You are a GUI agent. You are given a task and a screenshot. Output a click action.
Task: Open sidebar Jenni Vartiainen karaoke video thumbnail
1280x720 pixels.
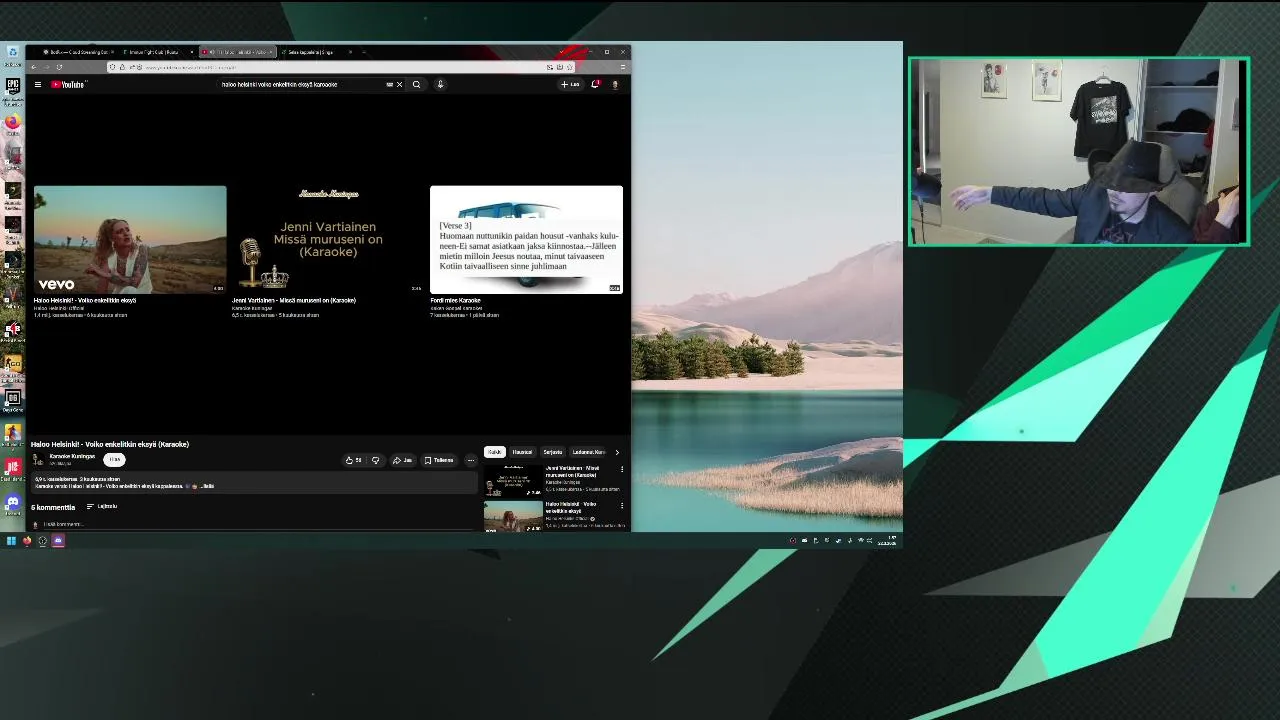[x=514, y=481]
